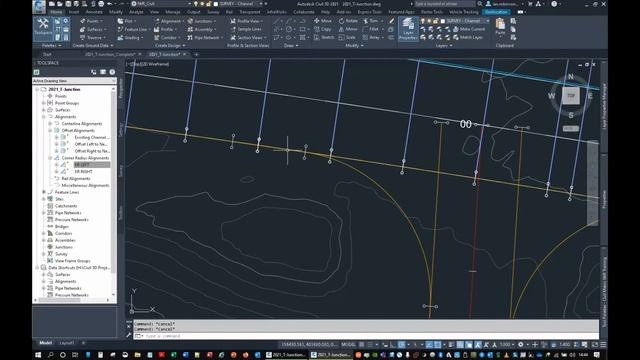Click the Type a command input field
The height and width of the screenshot is (360, 640).
(367, 336)
